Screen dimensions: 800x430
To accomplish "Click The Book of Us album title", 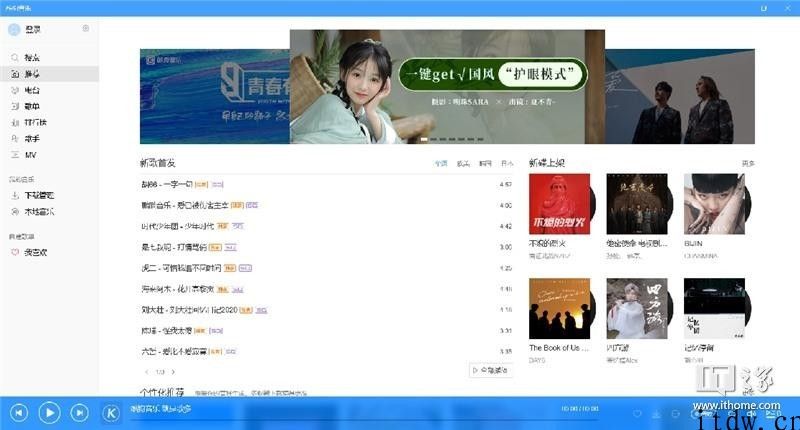I will [x=559, y=348].
